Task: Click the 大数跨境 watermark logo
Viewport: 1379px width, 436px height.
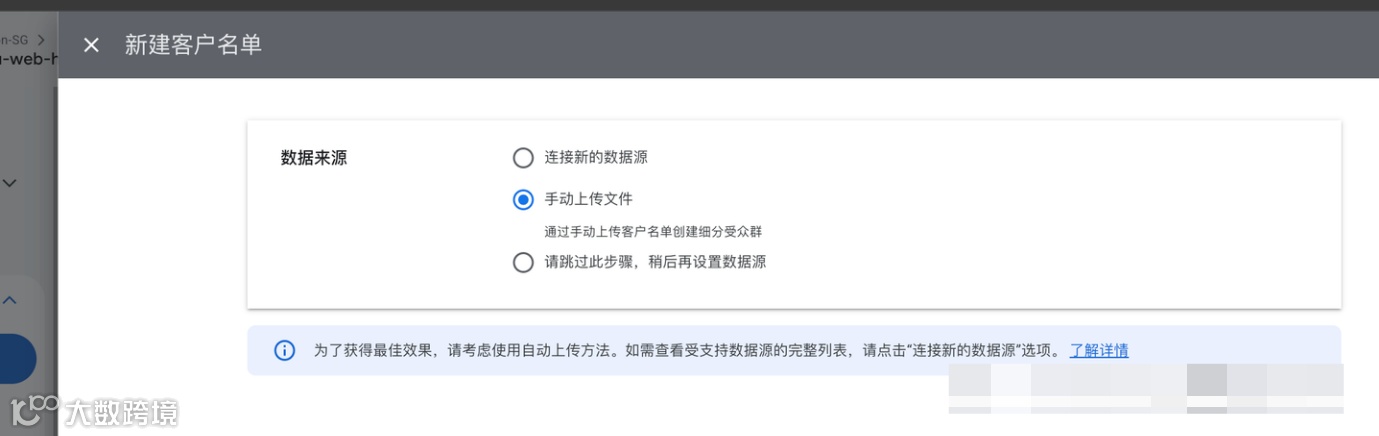Action: coord(95,411)
